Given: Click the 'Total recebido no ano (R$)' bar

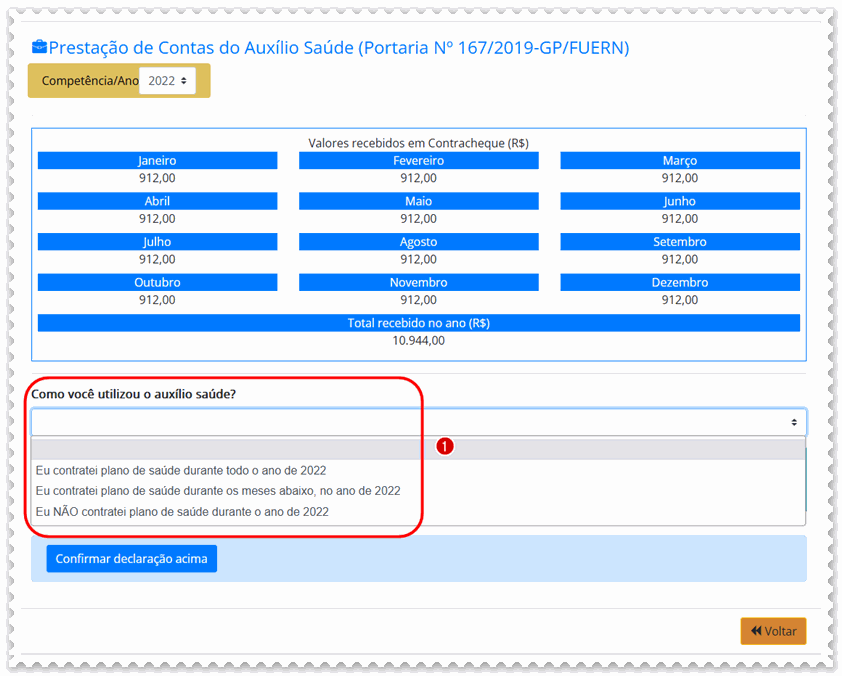Looking at the screenshot, I should click(418, 323).
